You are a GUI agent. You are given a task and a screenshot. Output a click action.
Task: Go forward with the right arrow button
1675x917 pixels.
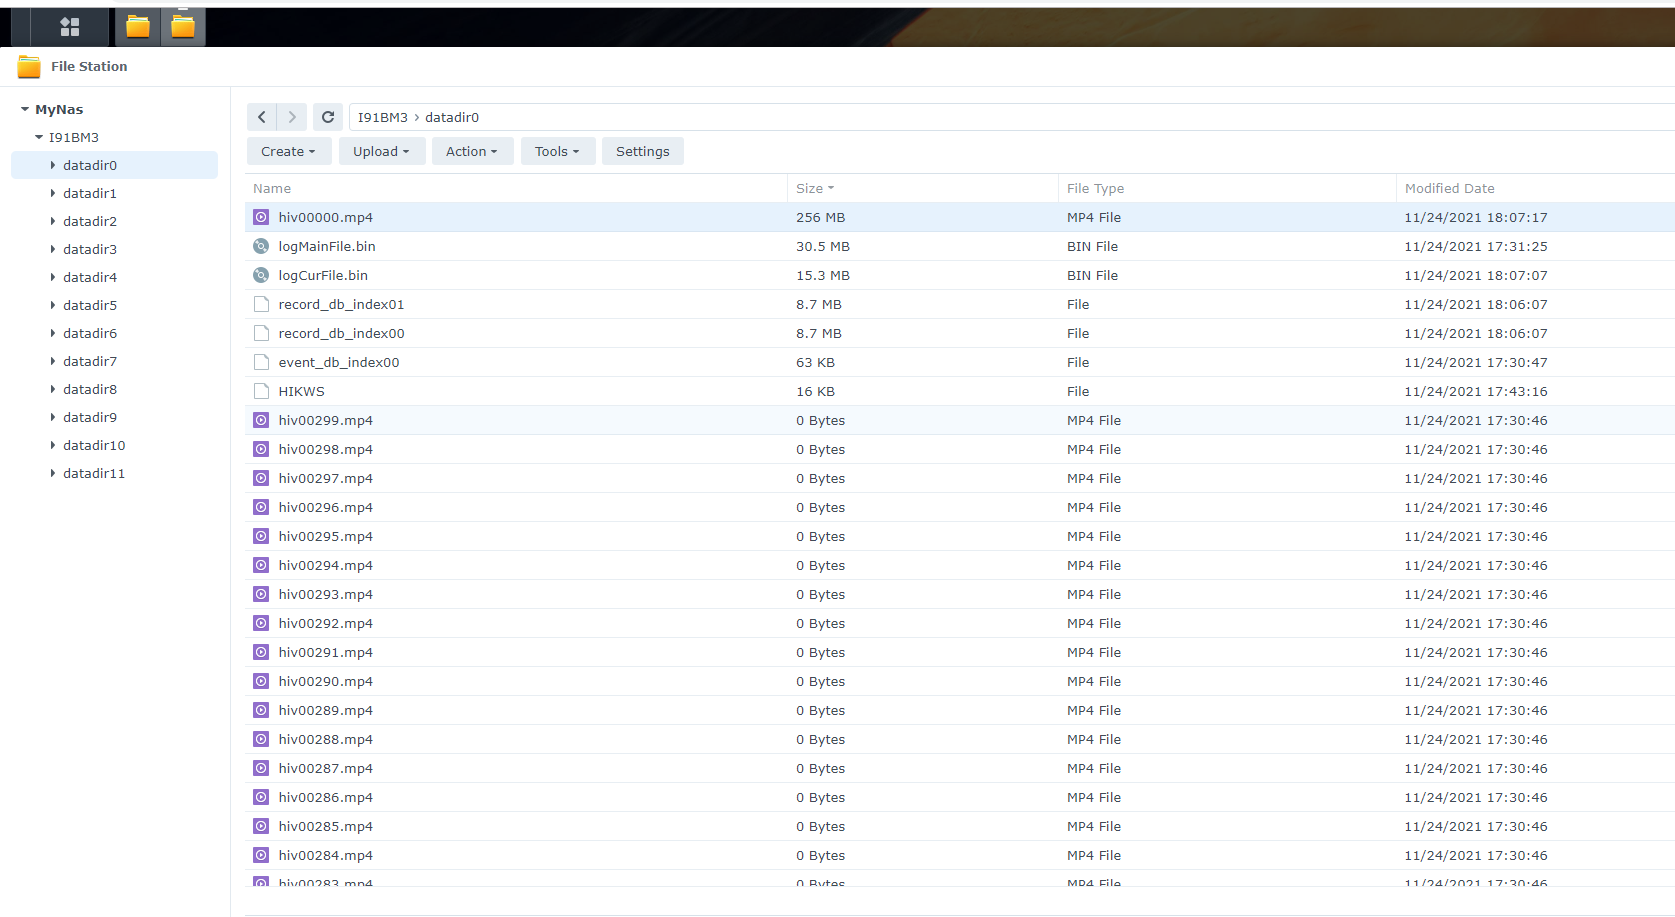[292, 117]
